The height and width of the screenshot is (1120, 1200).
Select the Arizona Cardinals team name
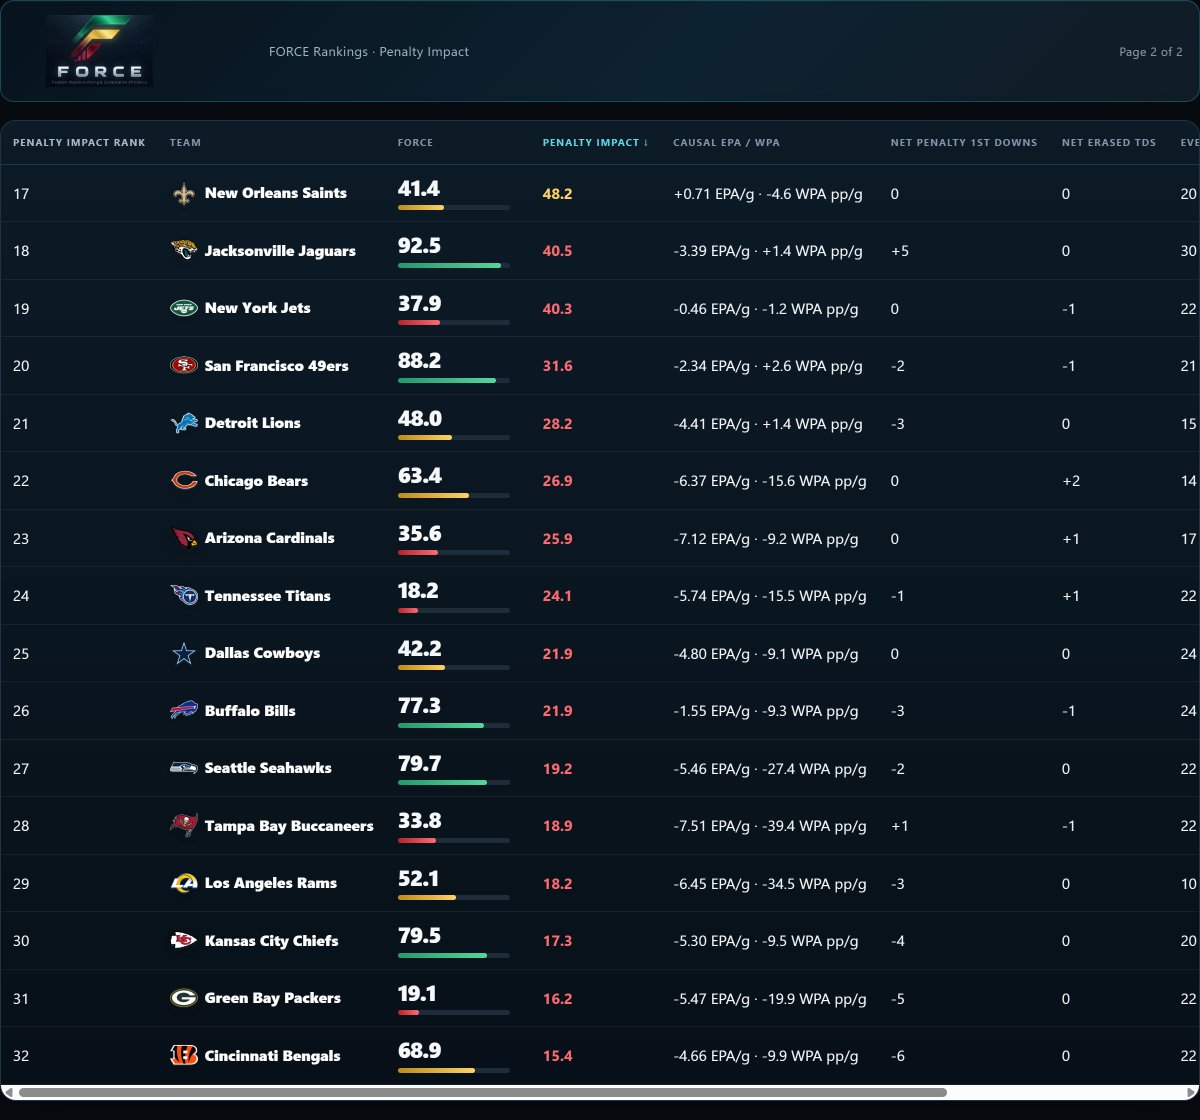point(270,538)
